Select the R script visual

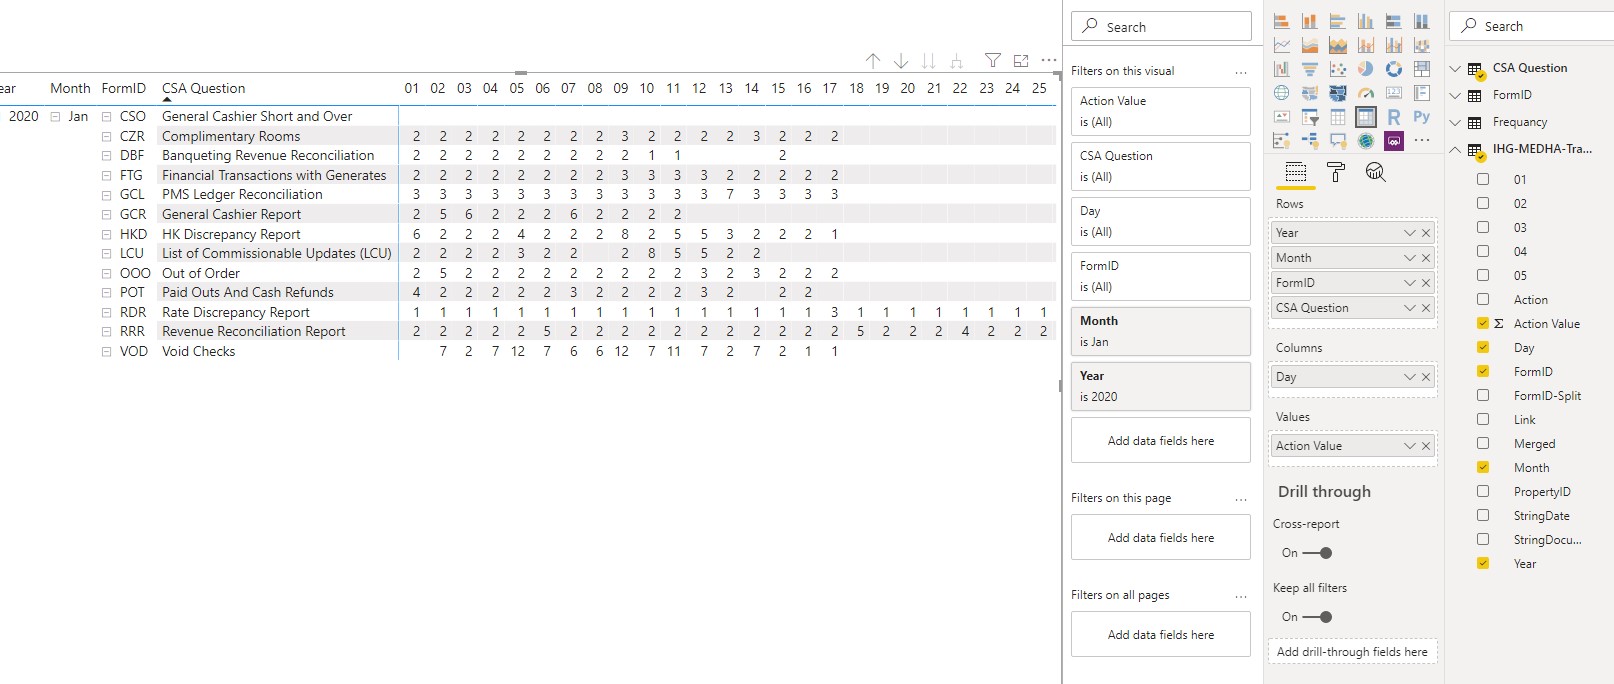(1393, 117)
